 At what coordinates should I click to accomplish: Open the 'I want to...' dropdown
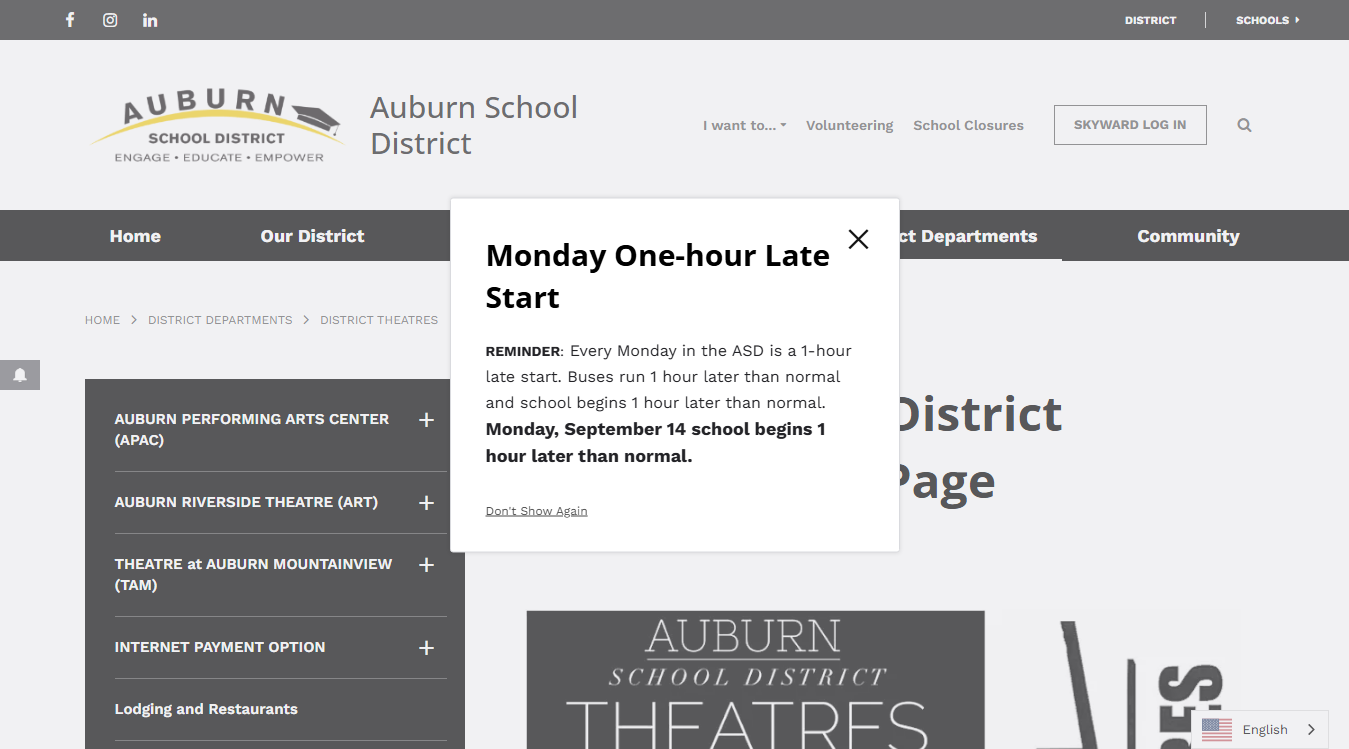[744, 125]
